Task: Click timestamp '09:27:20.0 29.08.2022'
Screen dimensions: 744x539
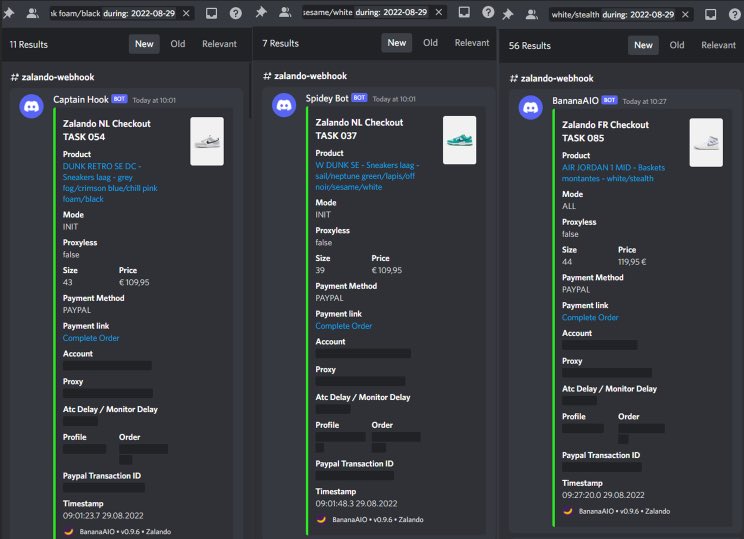Action: click(x=603, y=495)
